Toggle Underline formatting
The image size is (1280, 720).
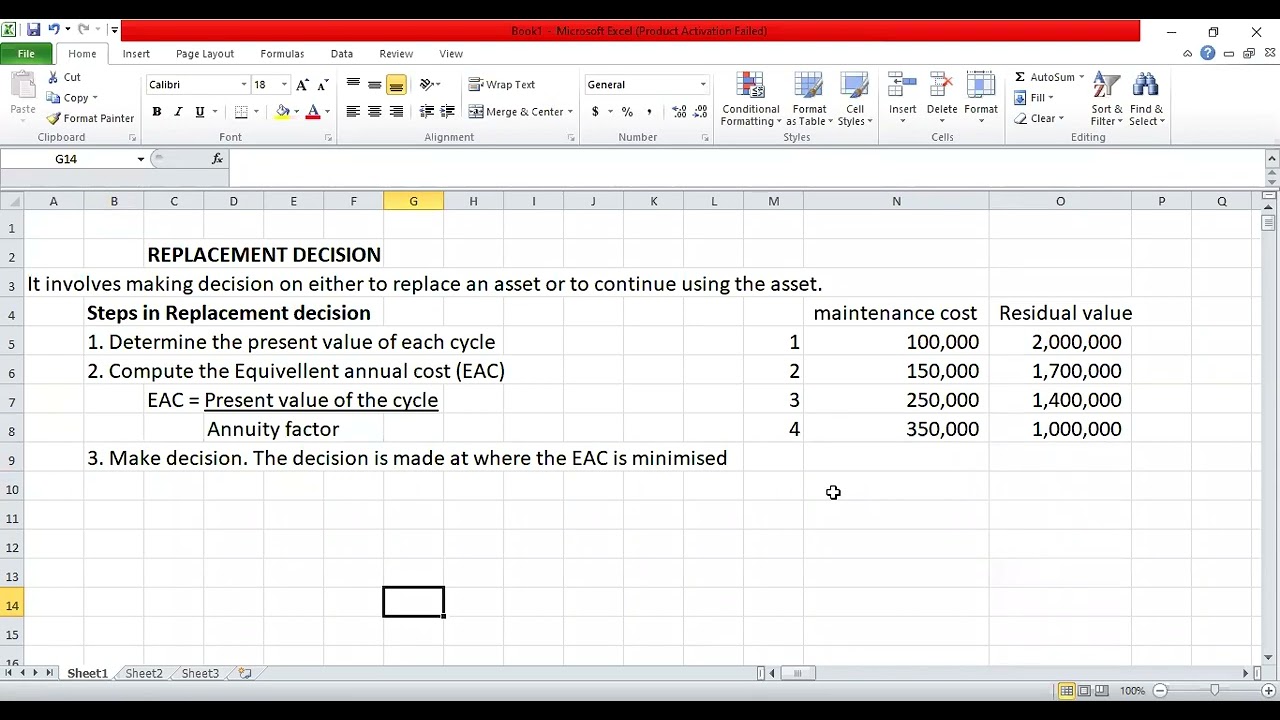click(x=200, y=112)
